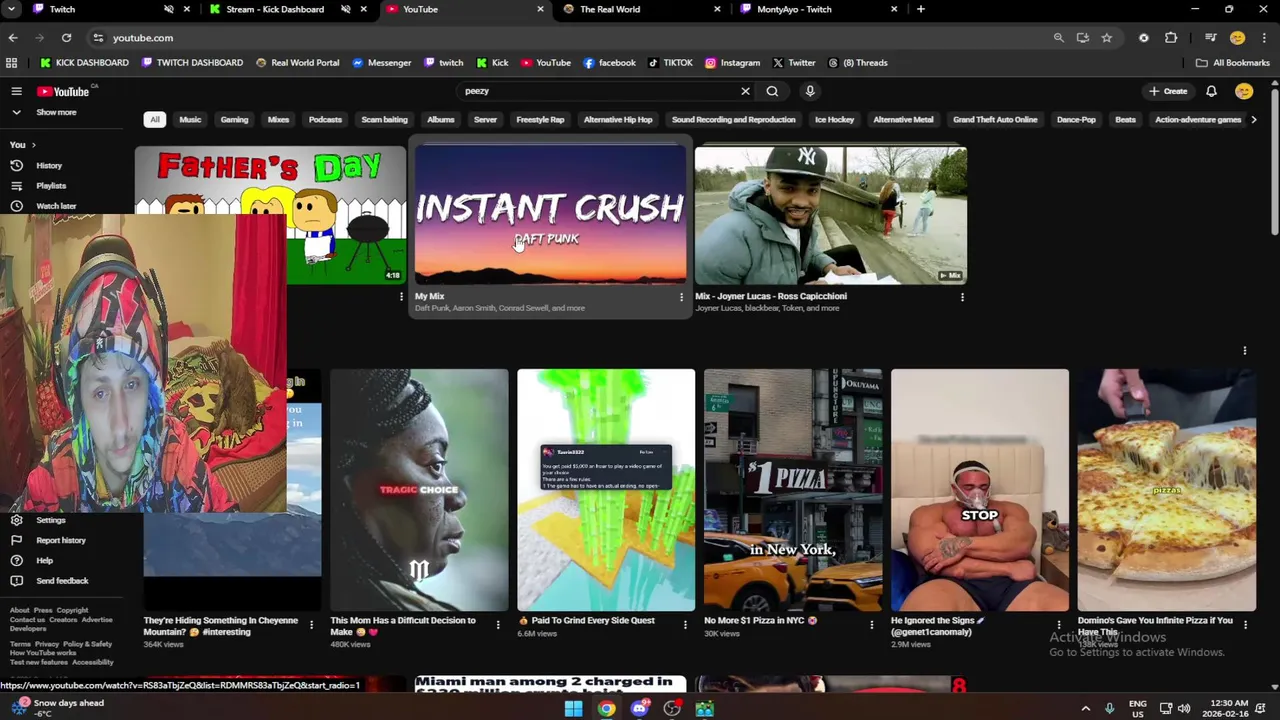Screen dimensions: 1280x720
Task: Open the Chrome extensions puzzle icon
Action: [1171, 38]
